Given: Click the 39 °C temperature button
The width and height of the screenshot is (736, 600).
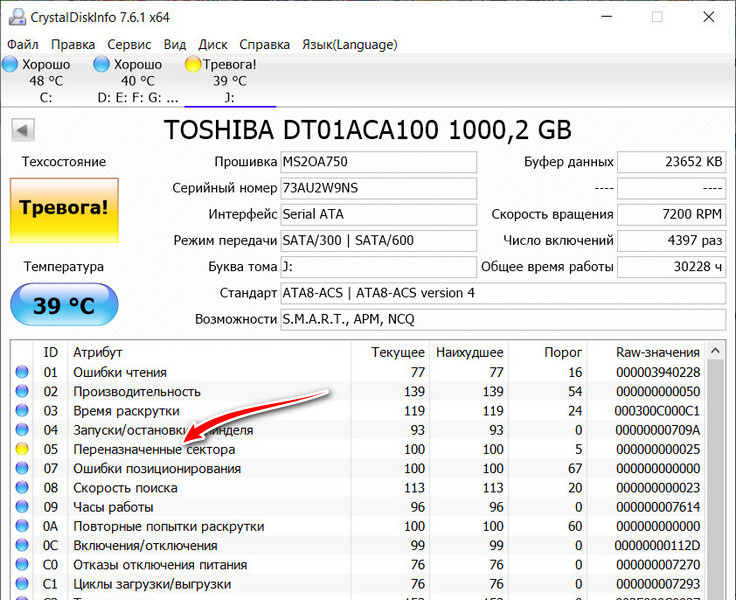Looking at the screenshot, I should tap(64, 305).
